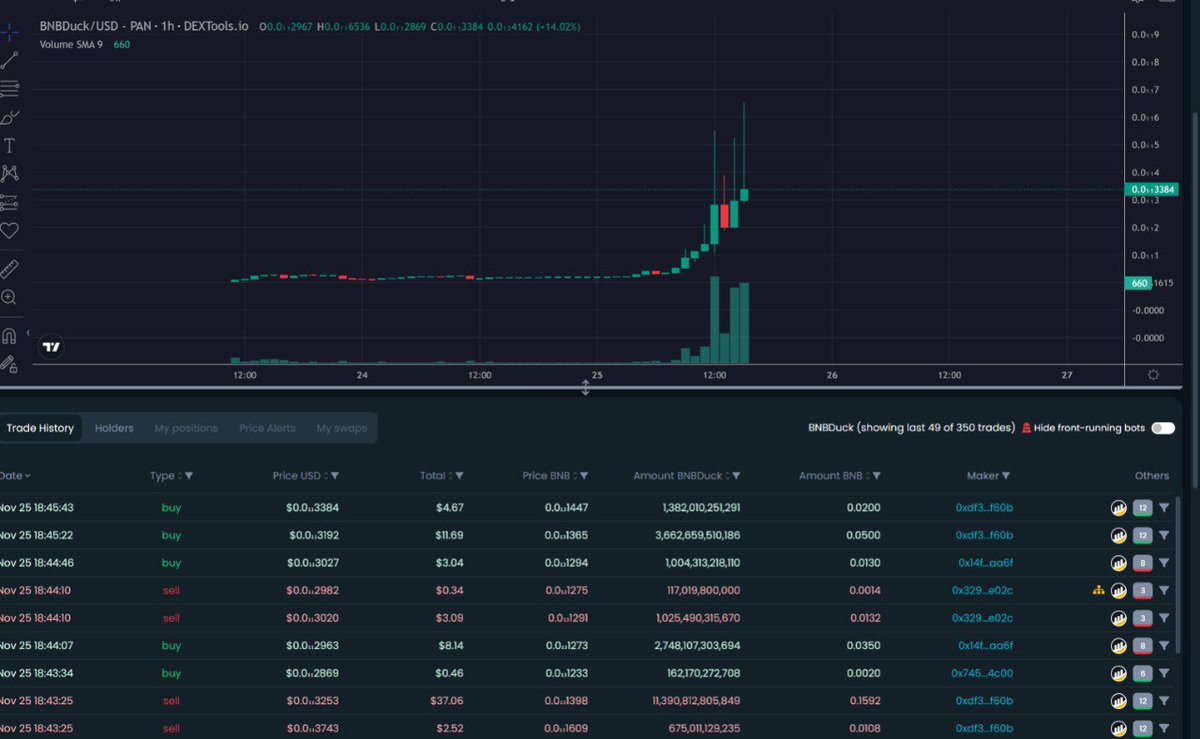
Task: Switch to the Trade History tab
Action: 40,428
